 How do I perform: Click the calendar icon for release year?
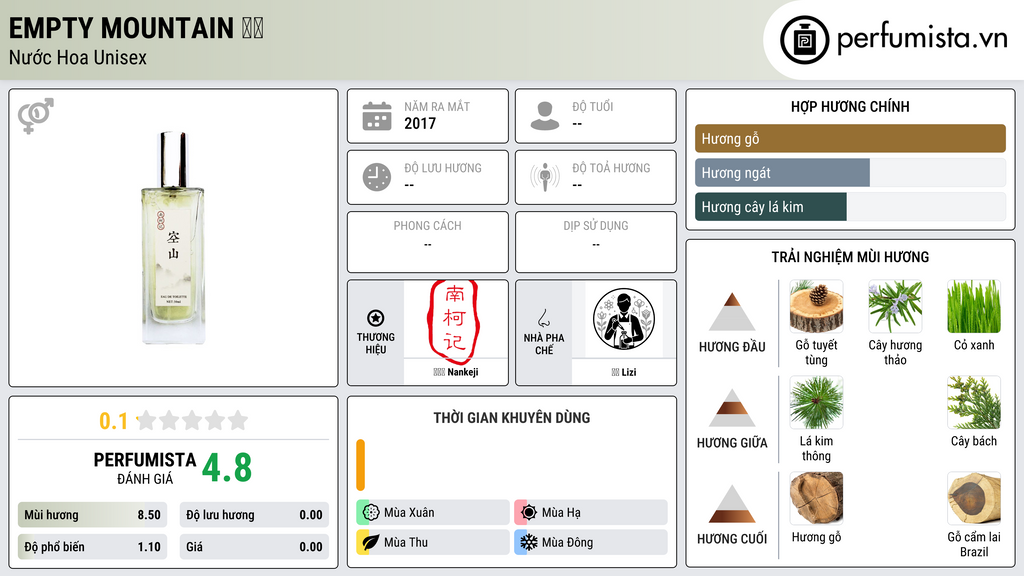[377, 116]
